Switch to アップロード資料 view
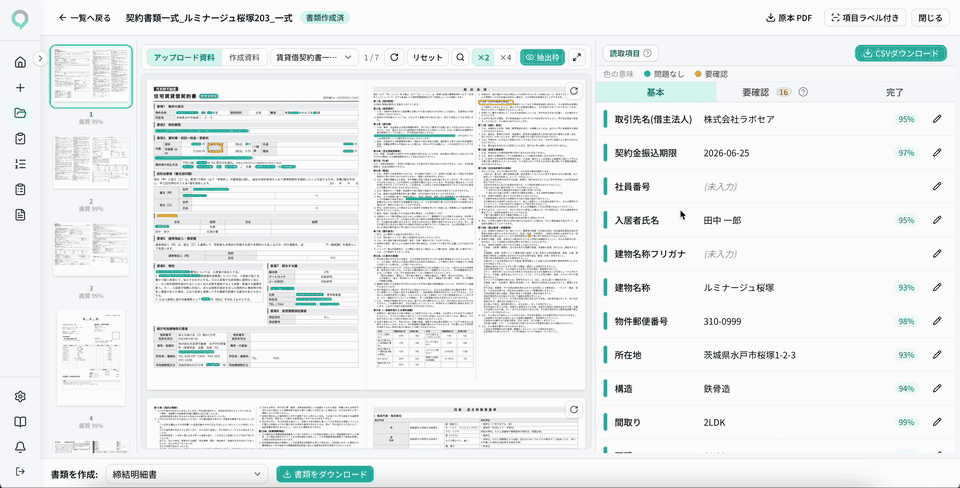The height and width of the screenshot is (488, 960). point(184,58)
